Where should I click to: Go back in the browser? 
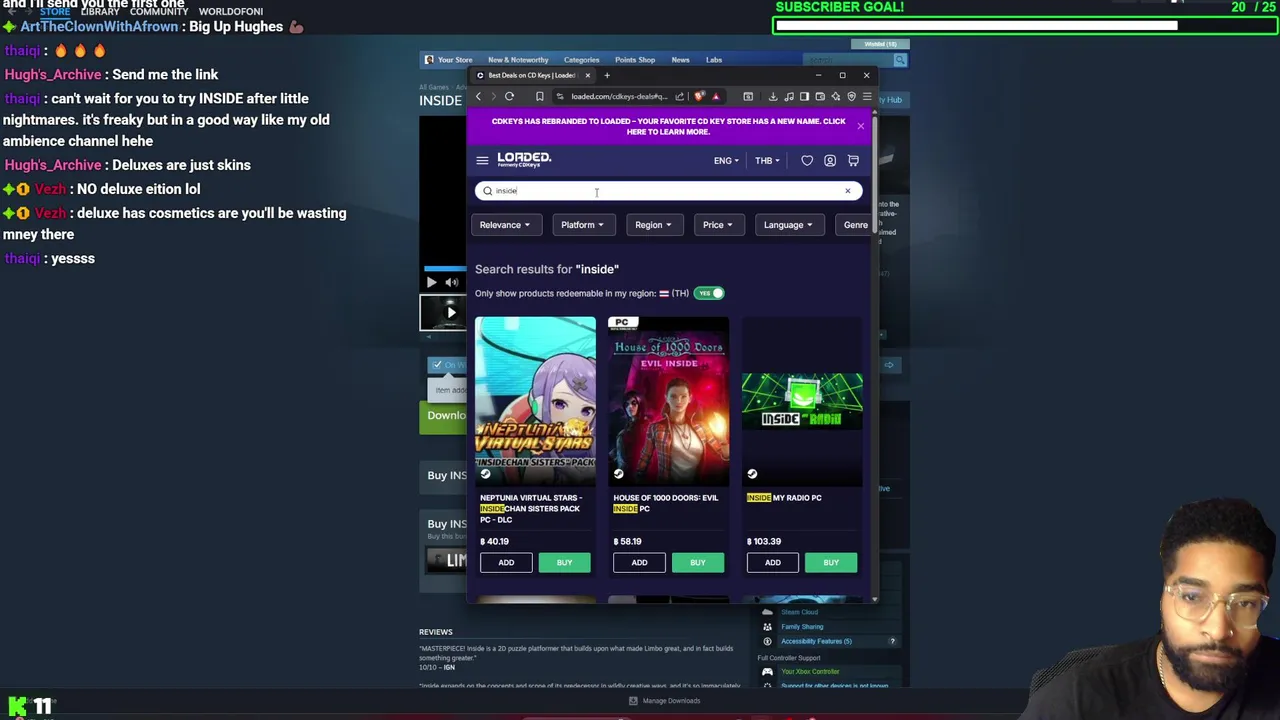[478, 97]
